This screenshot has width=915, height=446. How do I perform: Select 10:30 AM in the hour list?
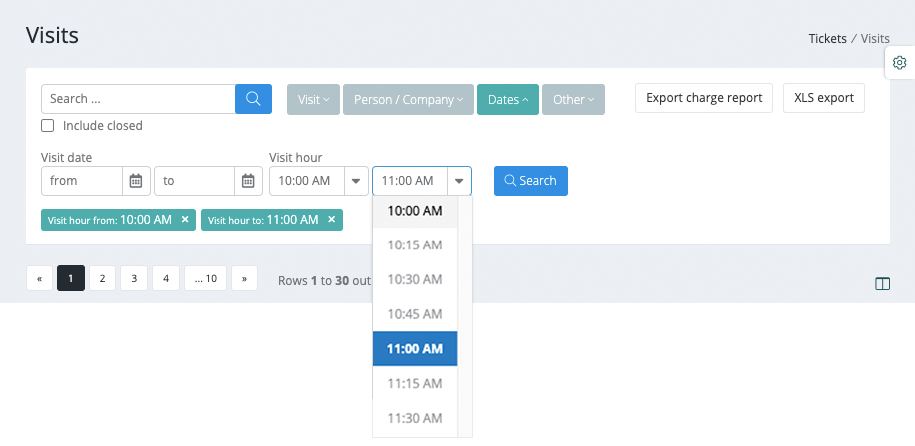click(x=415, y=279)
